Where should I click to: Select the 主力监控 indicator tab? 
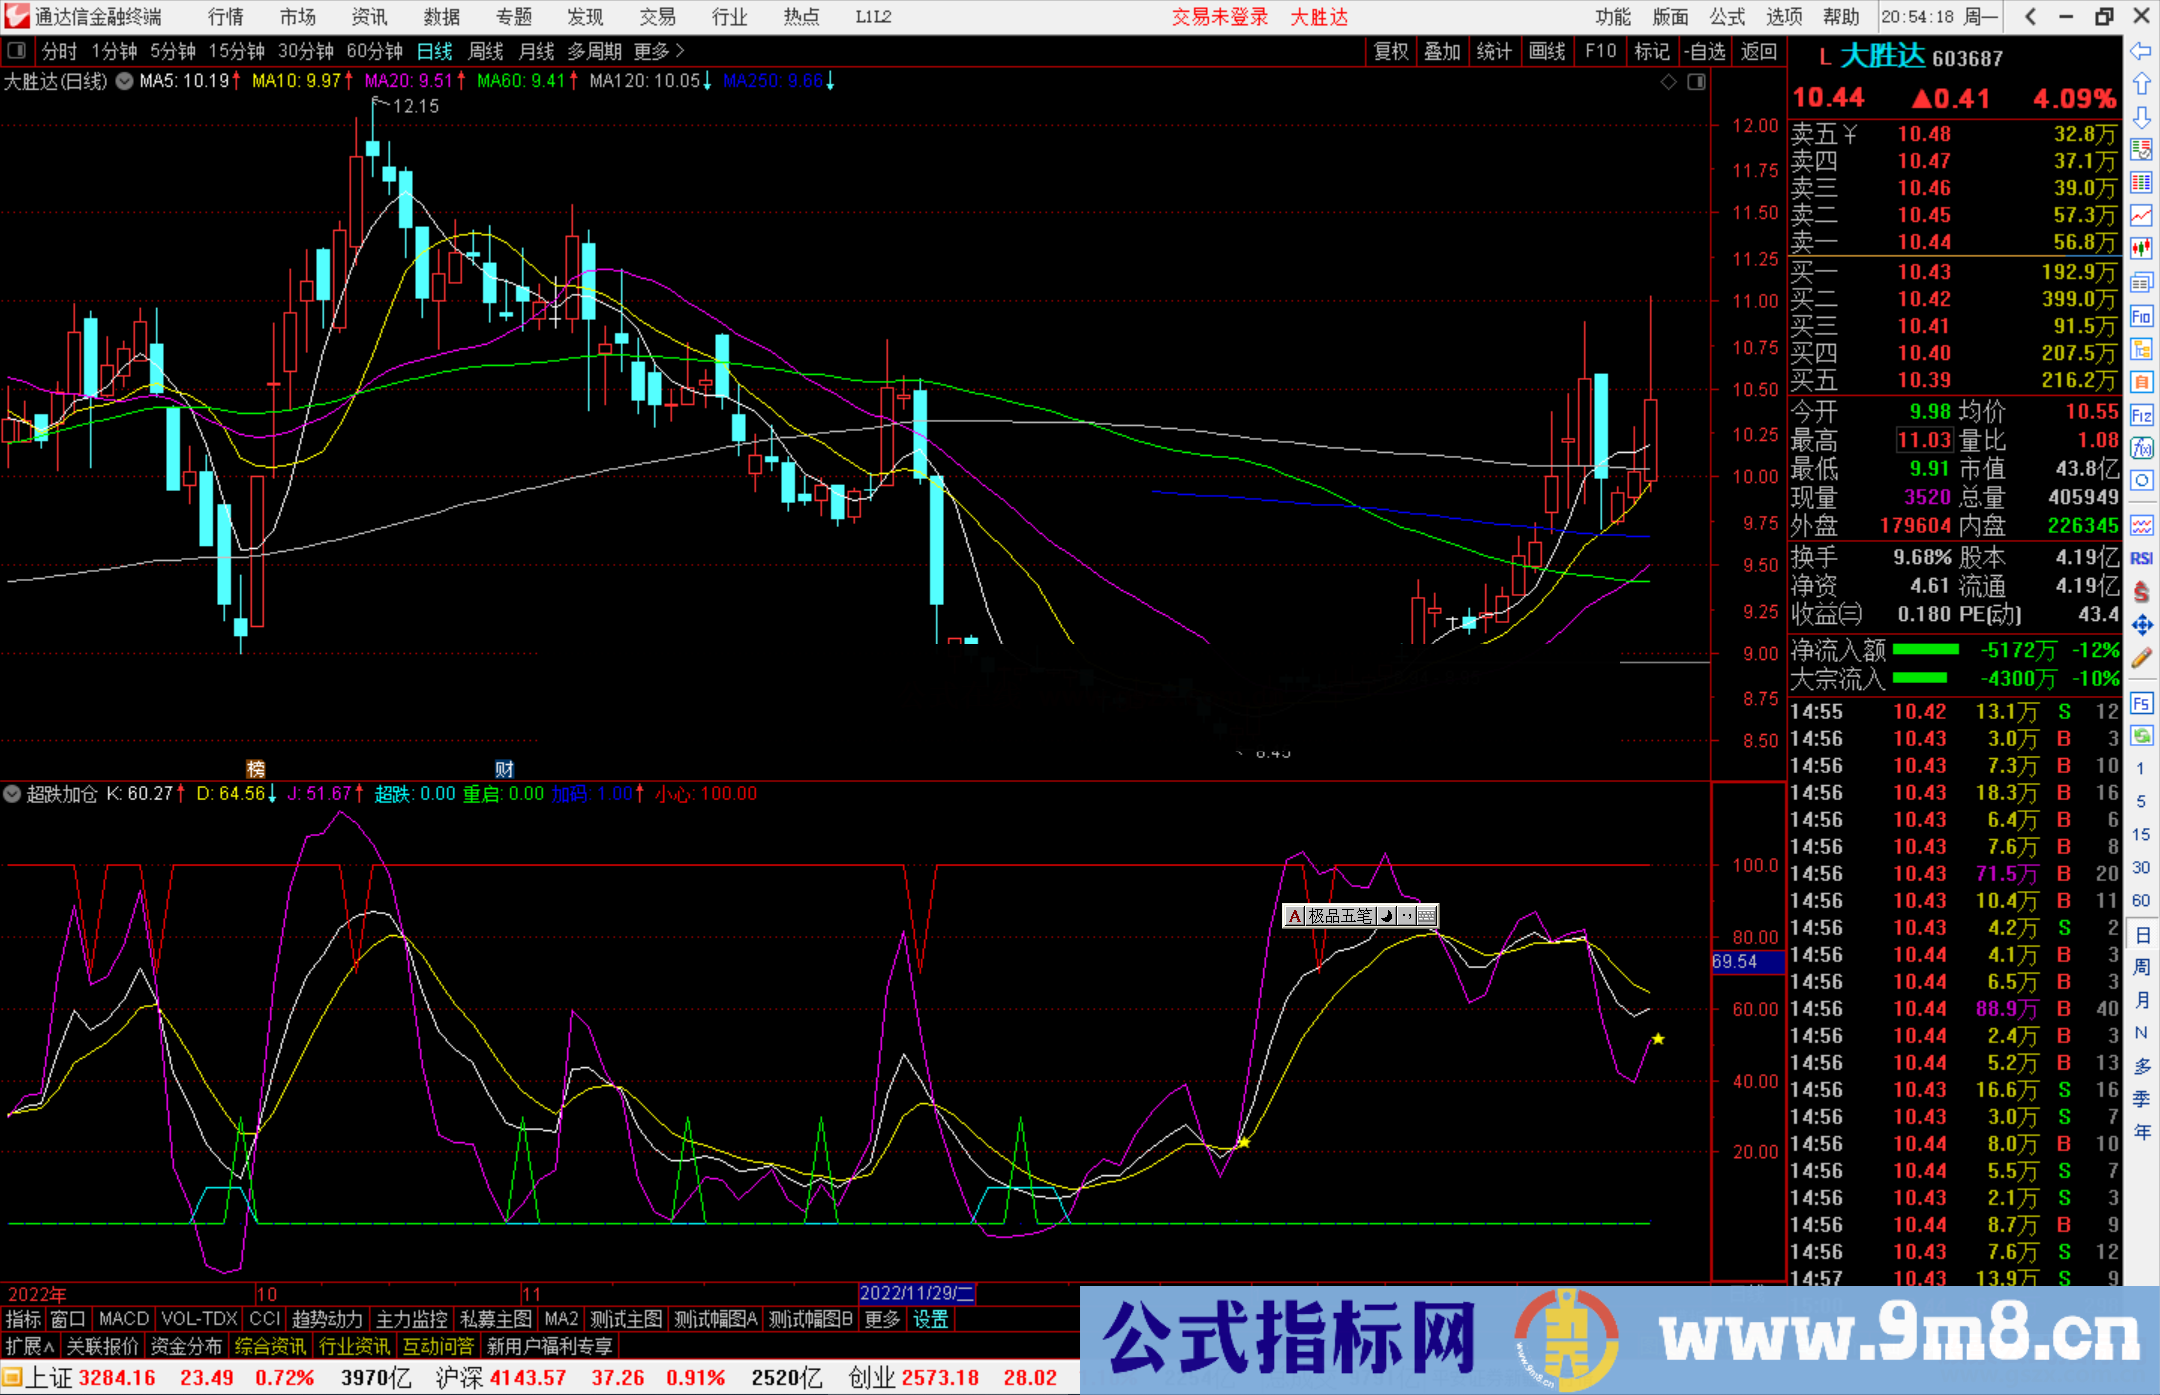pos(411,1319)
